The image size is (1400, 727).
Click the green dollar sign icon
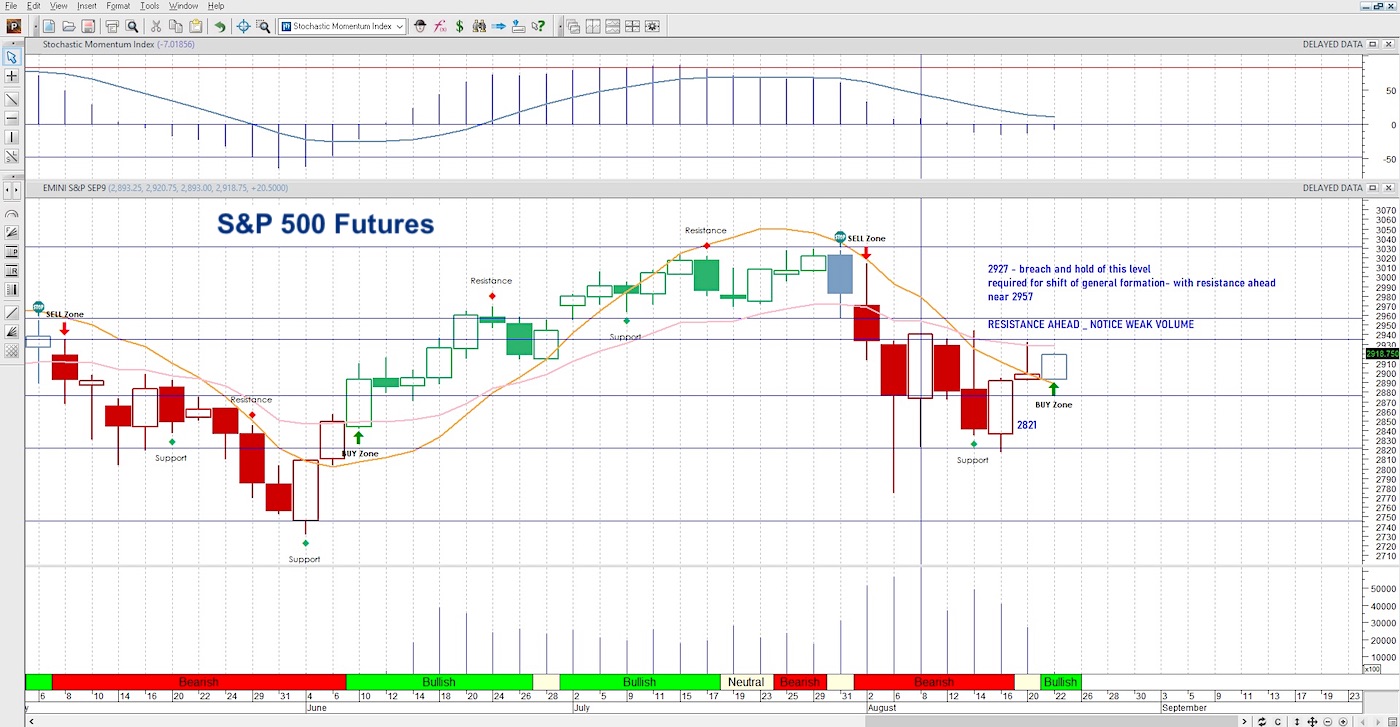coord(460,26)
